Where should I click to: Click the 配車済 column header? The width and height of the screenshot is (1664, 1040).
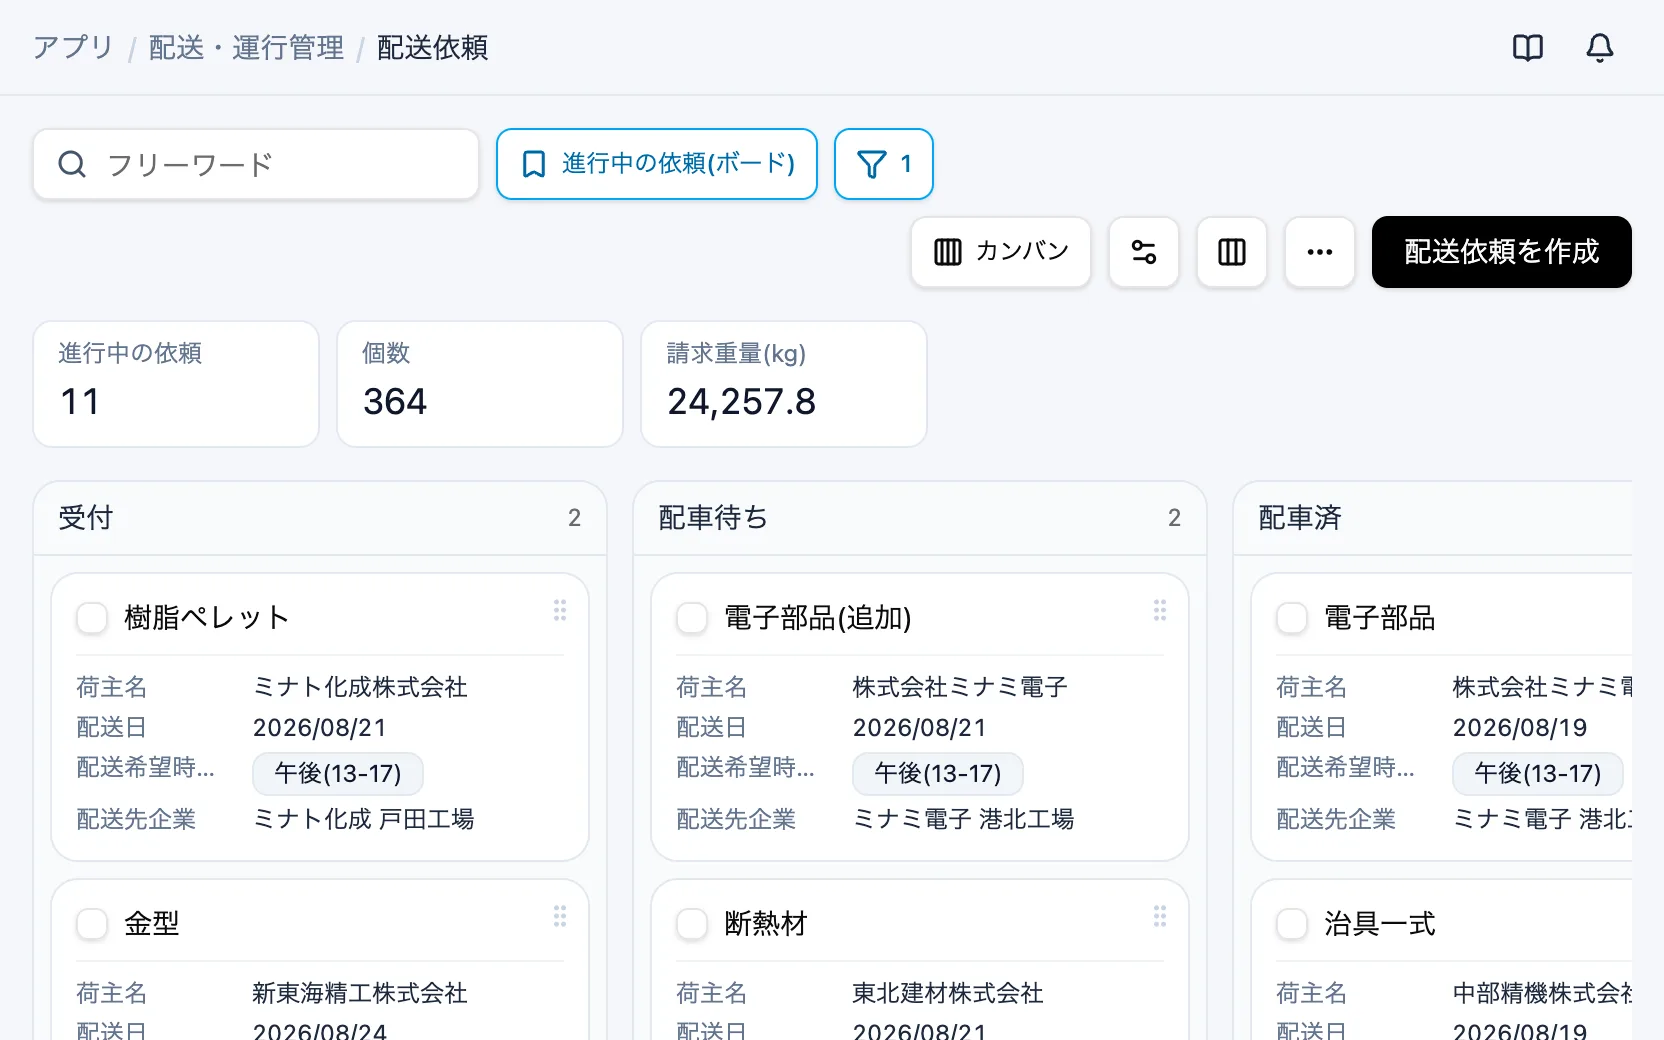(x=1433, y=518)
